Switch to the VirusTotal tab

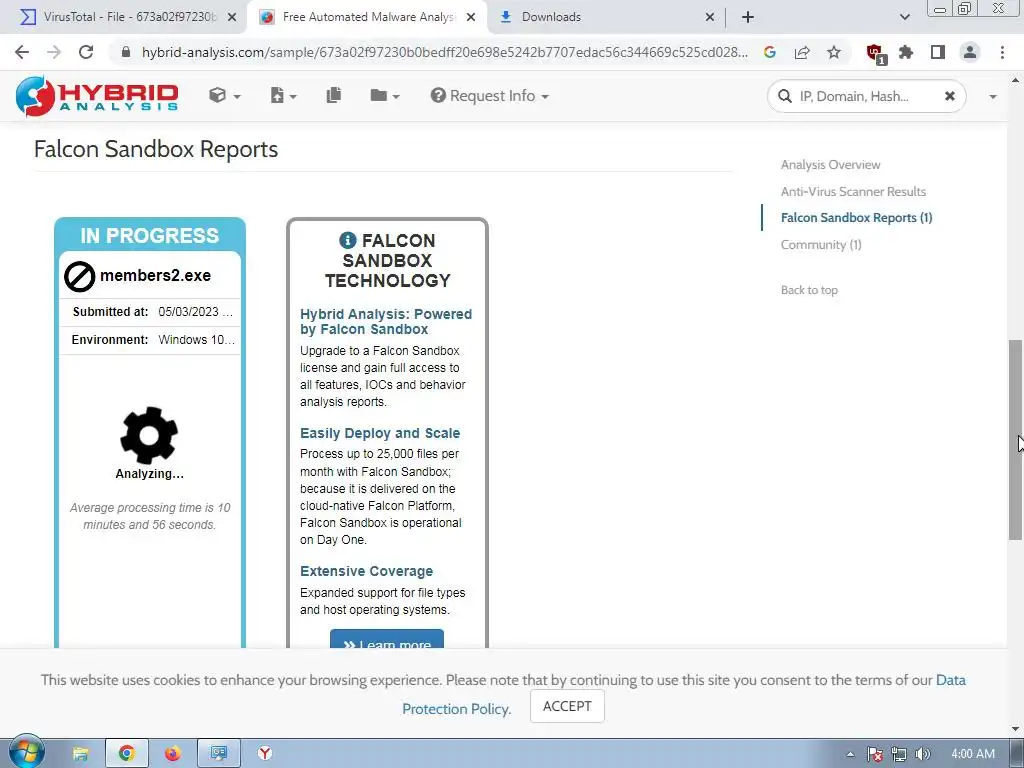tap(129, 17)
